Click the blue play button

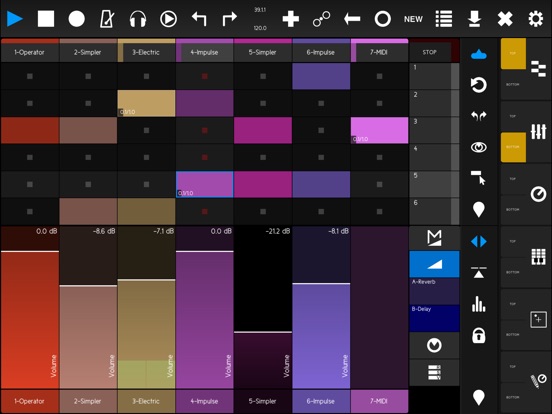(15, 19)
